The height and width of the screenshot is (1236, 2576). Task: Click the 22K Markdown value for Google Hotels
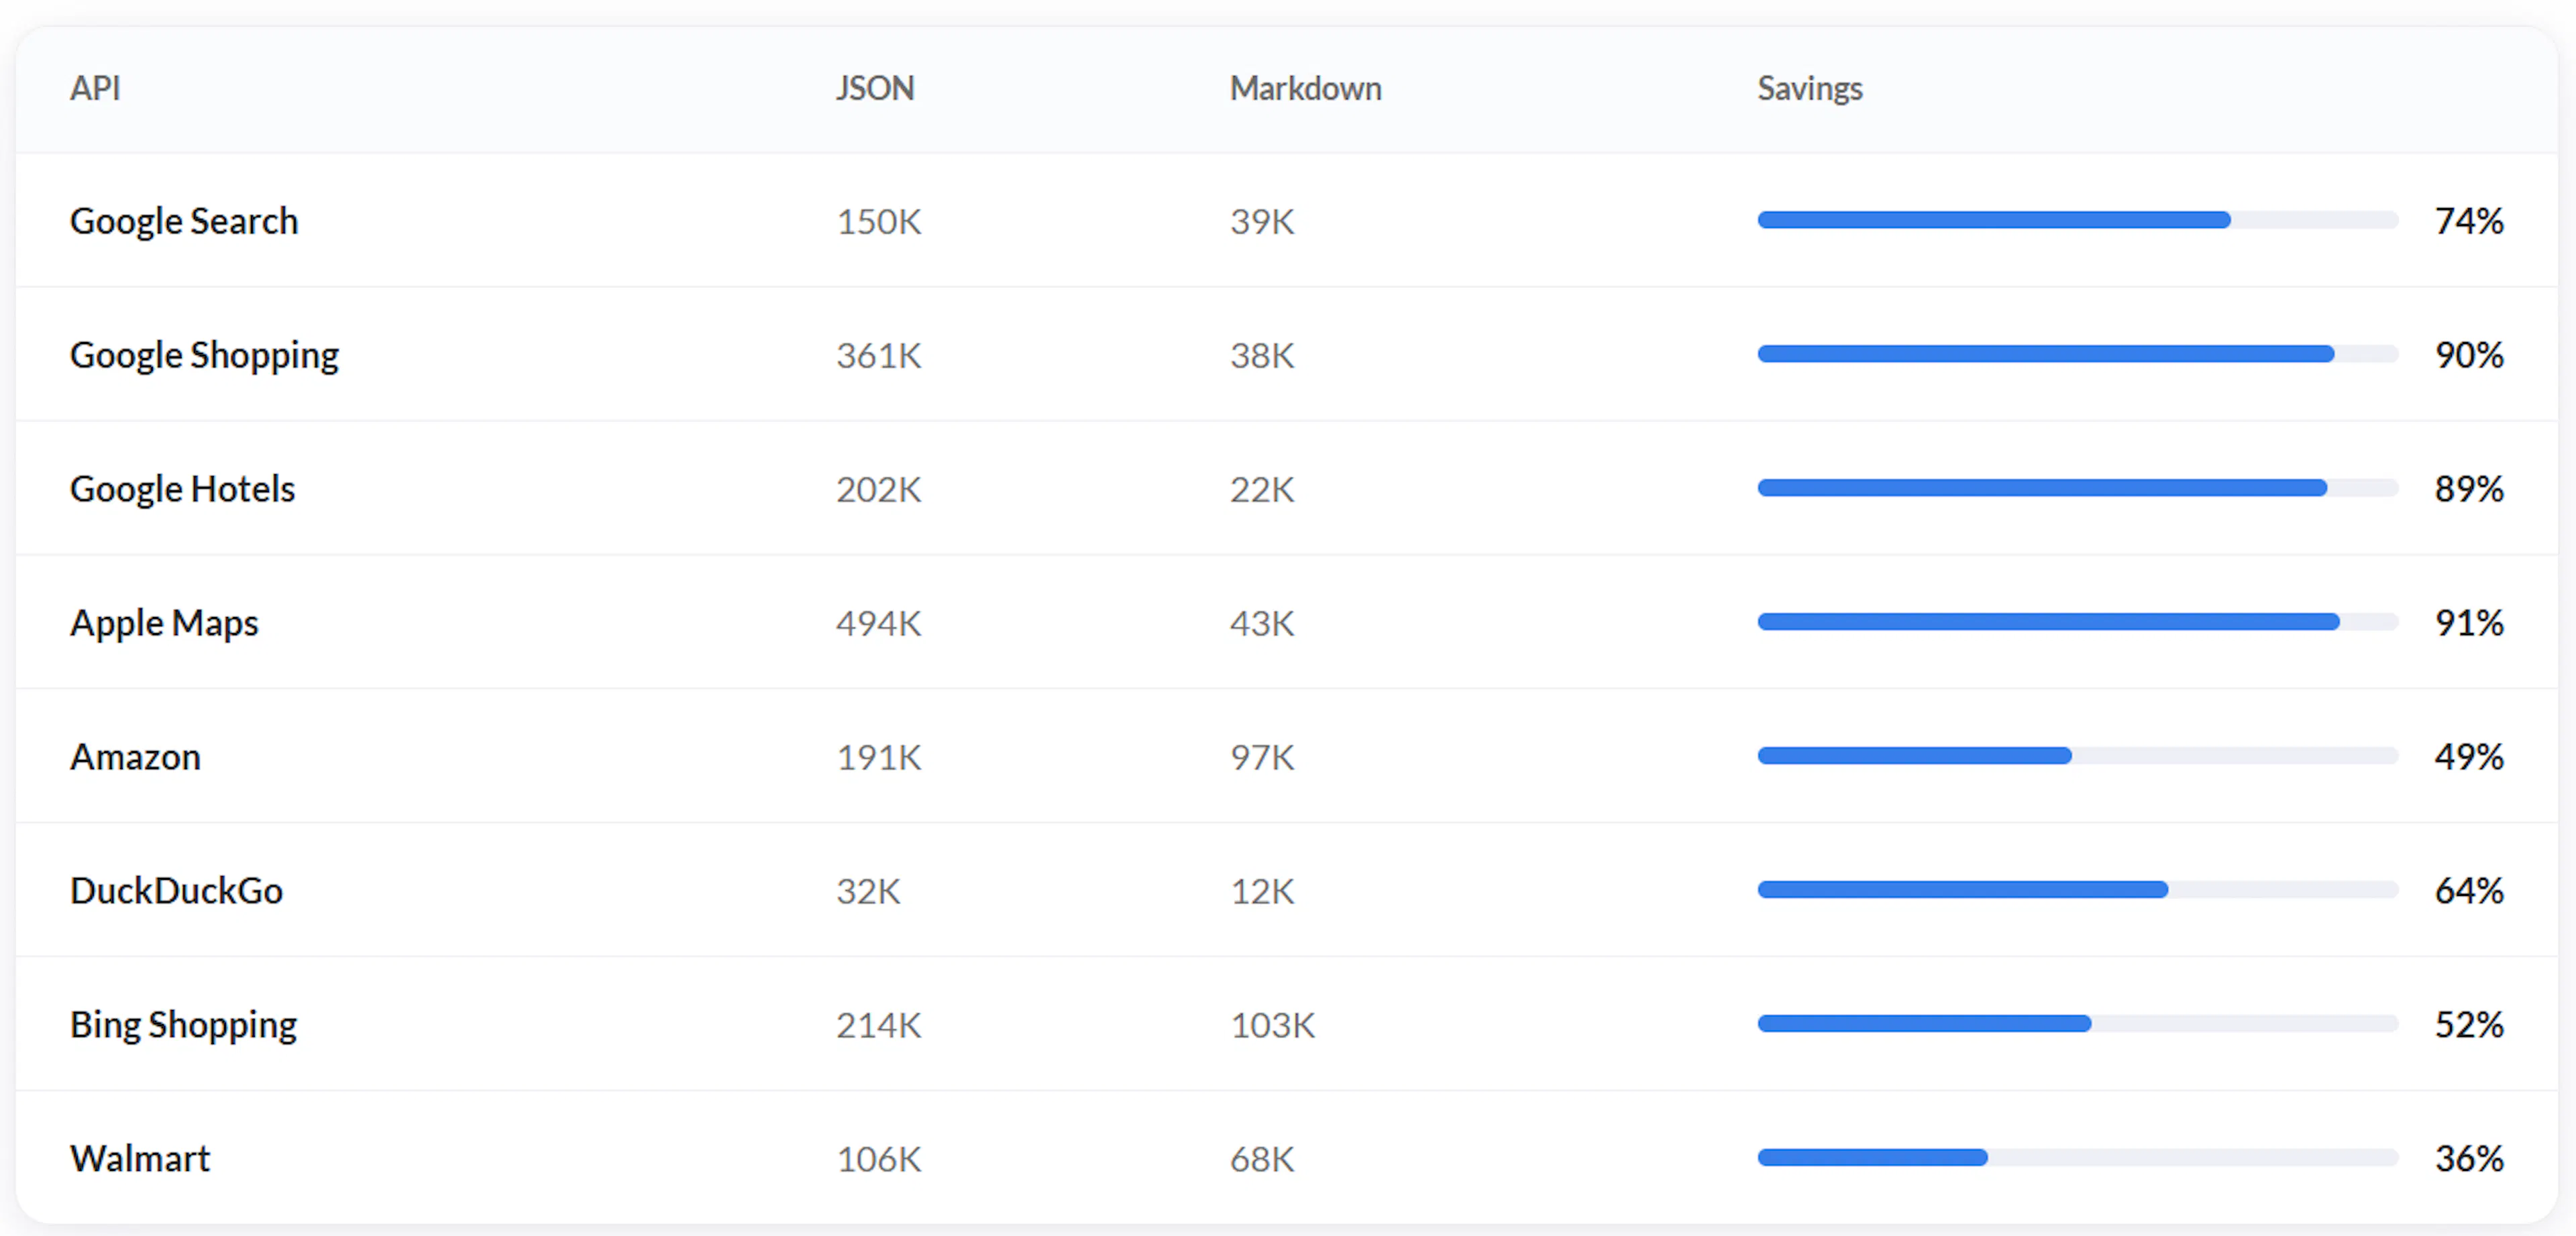pos(1262,489)
